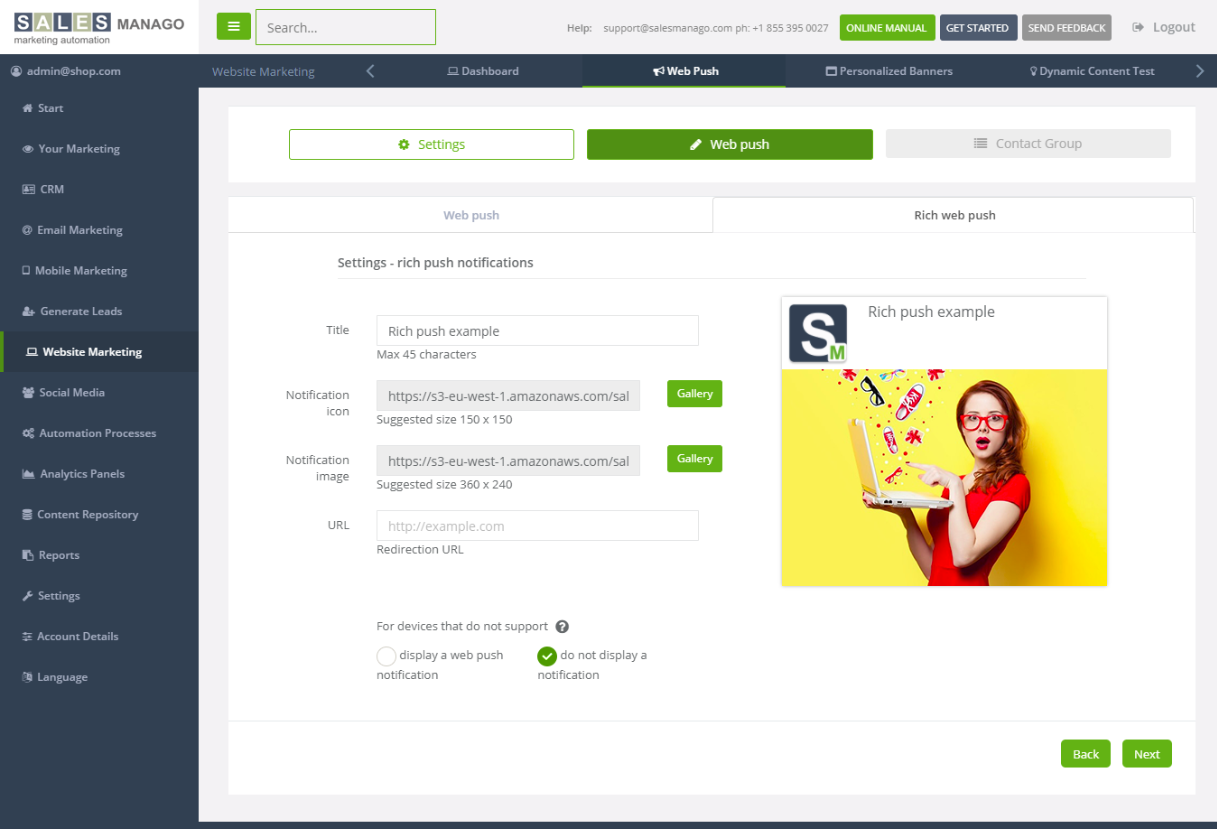Open the Dashboard tab

[483, 71]
